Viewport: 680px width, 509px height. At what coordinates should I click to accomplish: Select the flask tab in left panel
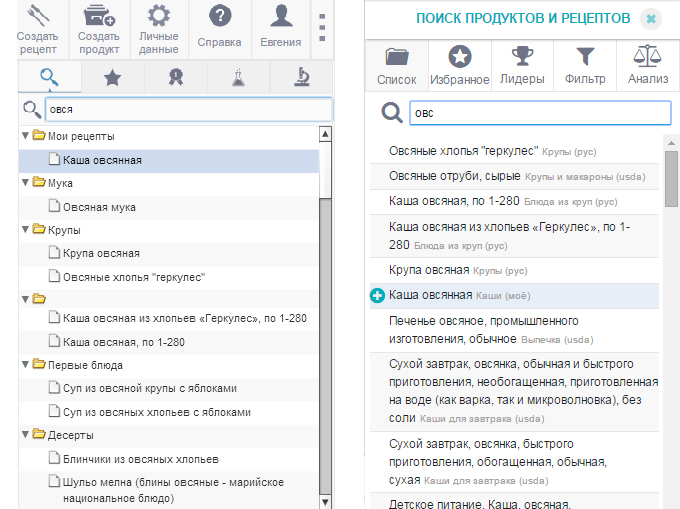pos(238,76)
